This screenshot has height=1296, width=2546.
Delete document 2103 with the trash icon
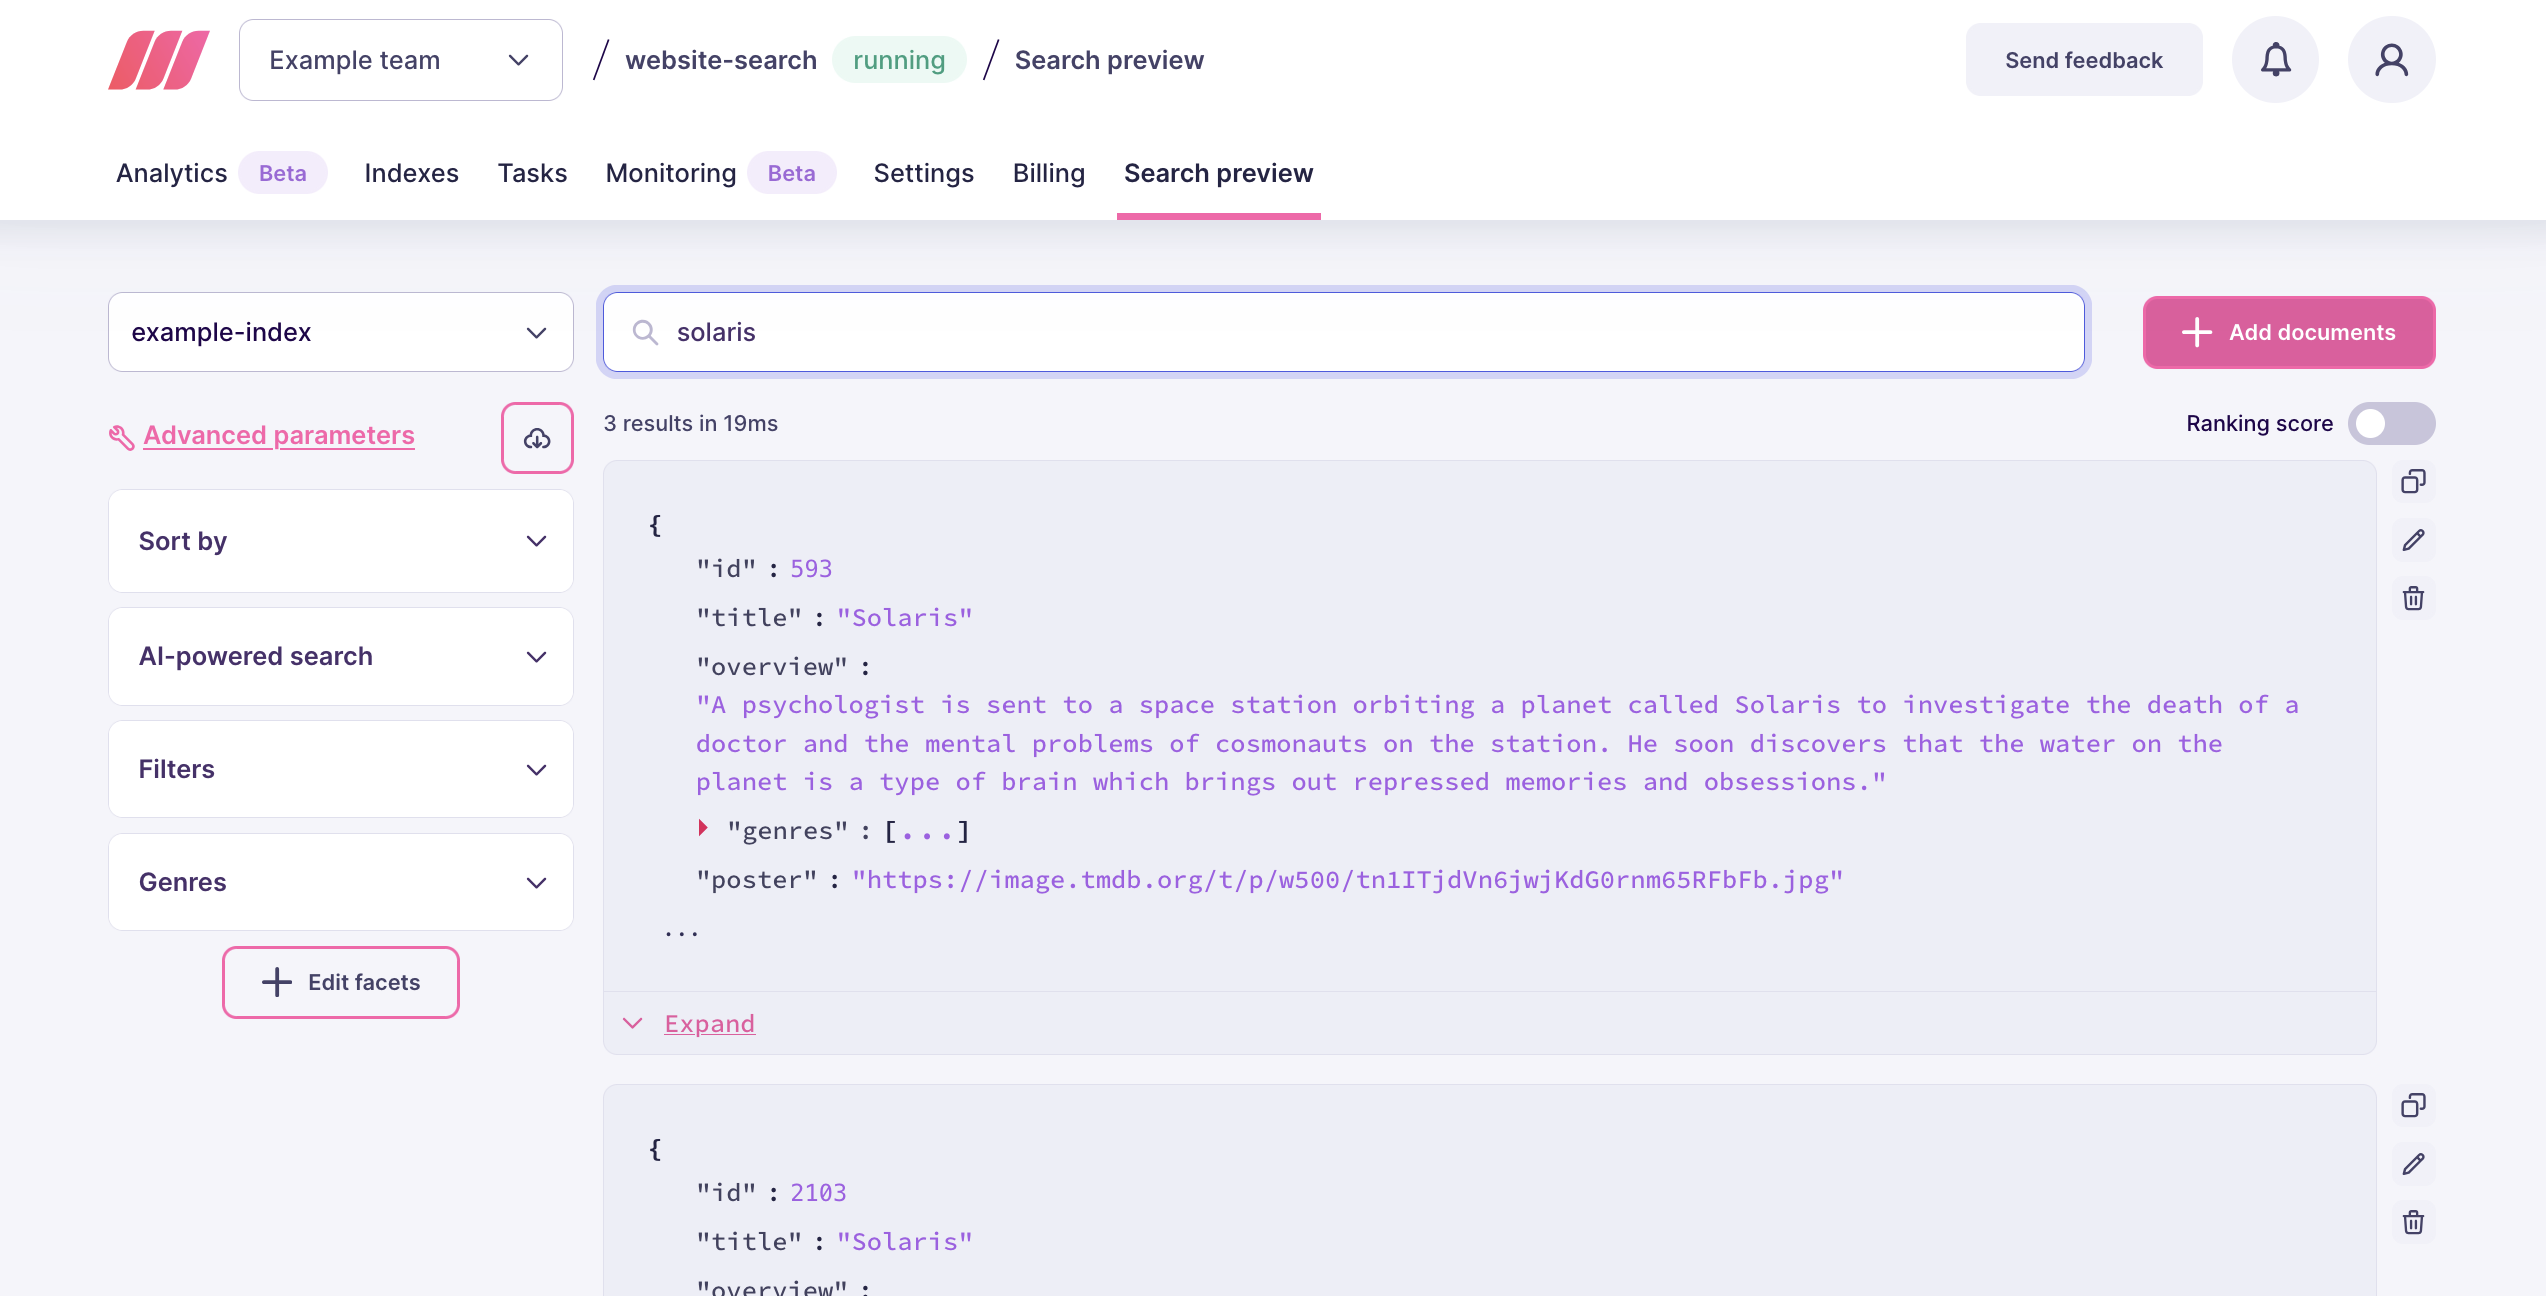2413,1222
